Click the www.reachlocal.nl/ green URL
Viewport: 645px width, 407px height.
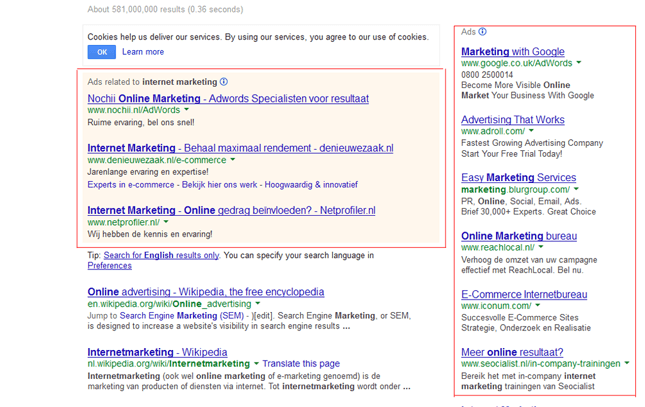click(x=498, y=247)
